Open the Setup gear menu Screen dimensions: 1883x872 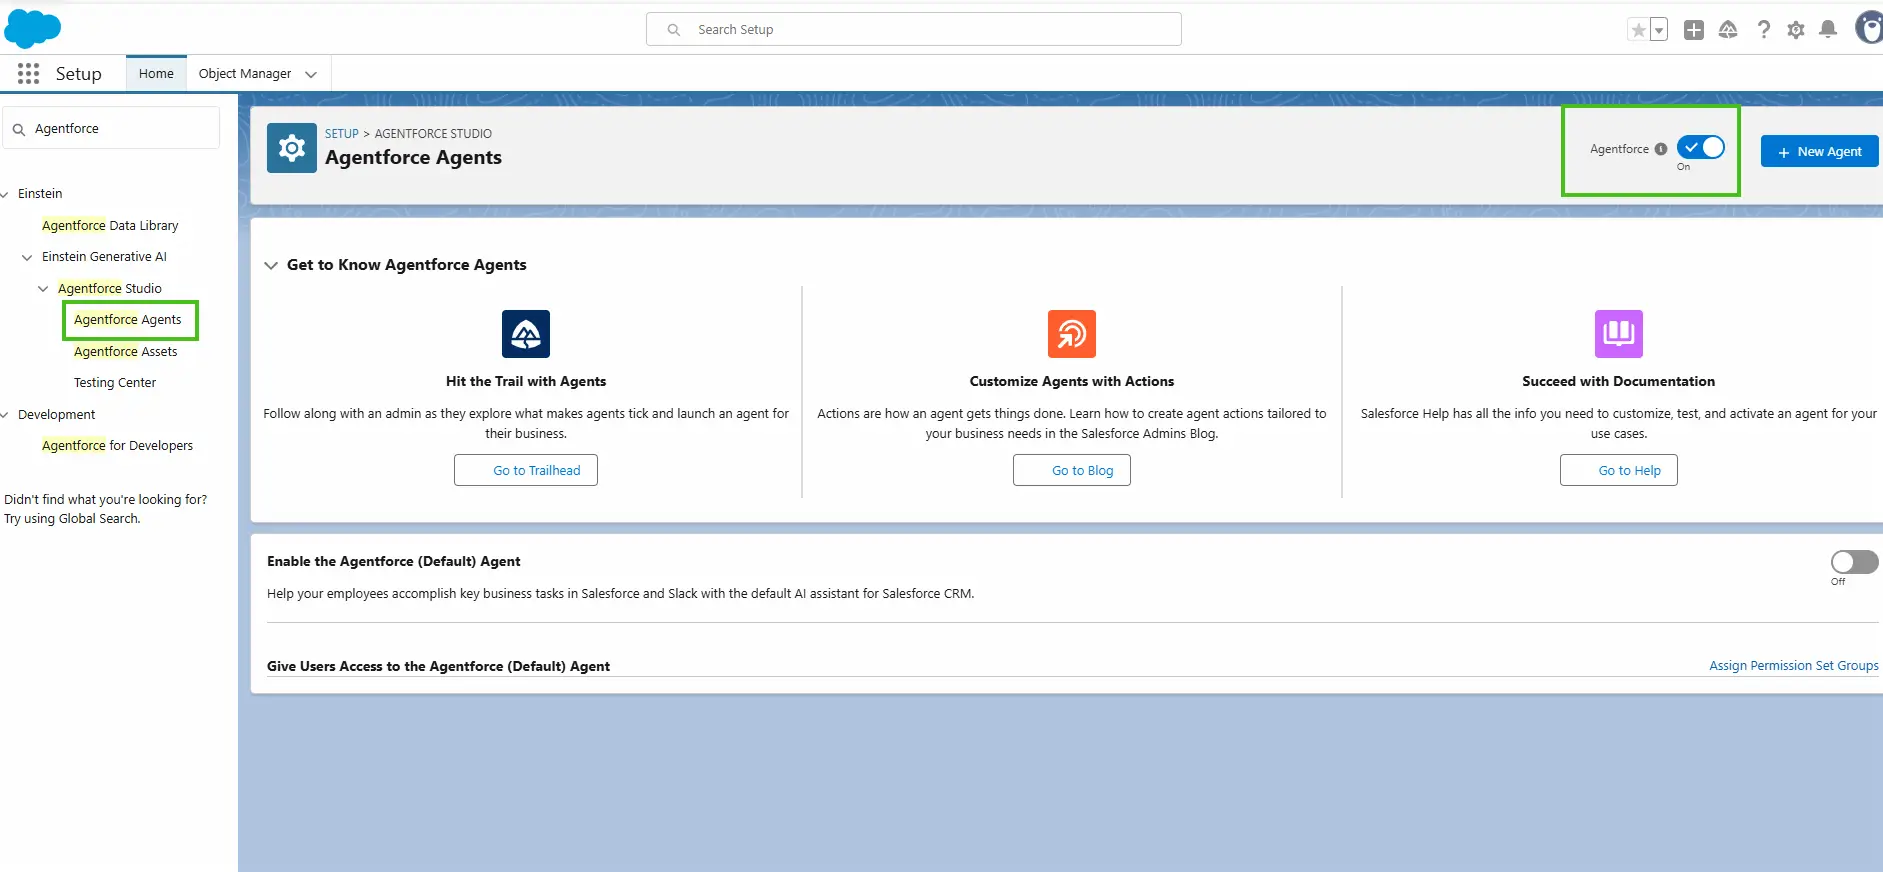tap(1796, 30)
